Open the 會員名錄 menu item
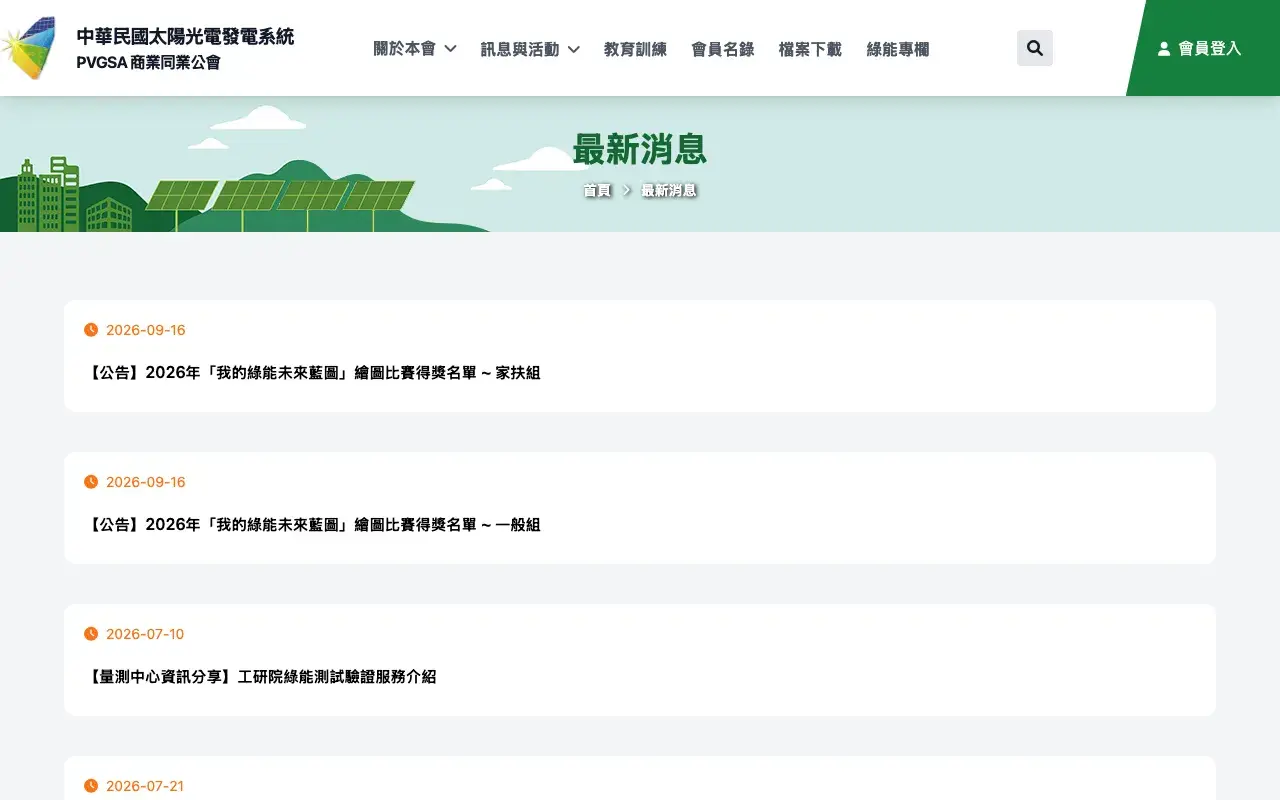Viewport: 1280px width, 800px height. 723,49
